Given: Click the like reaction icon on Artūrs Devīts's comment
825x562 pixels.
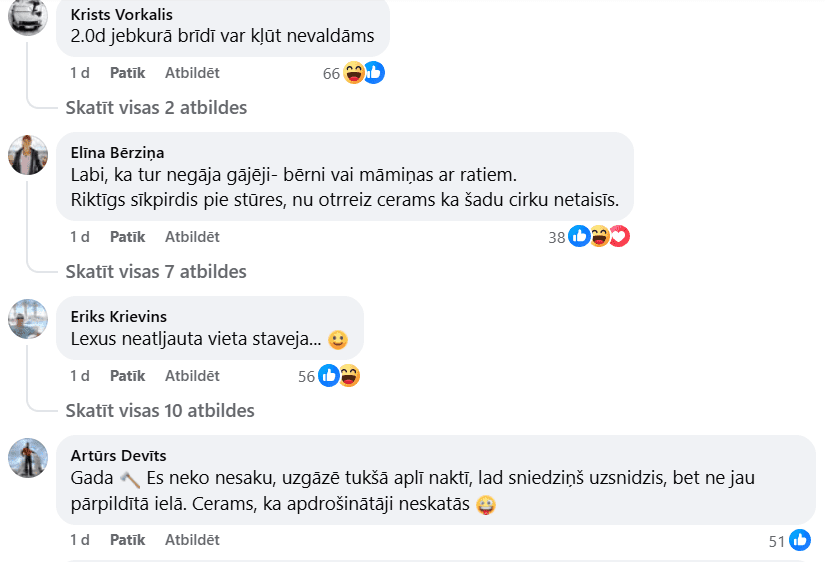Looking at the screenshot, I should click(x=800, y=540).
